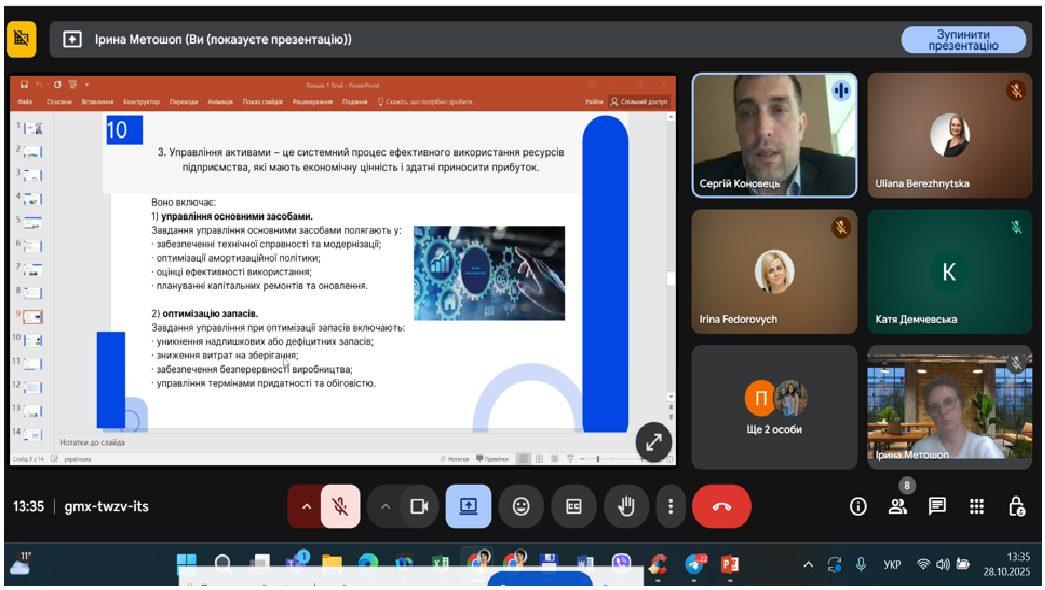The image size is (1045, 590).
Task: Open the three-dot more options menu
Action: pos(671,507)
